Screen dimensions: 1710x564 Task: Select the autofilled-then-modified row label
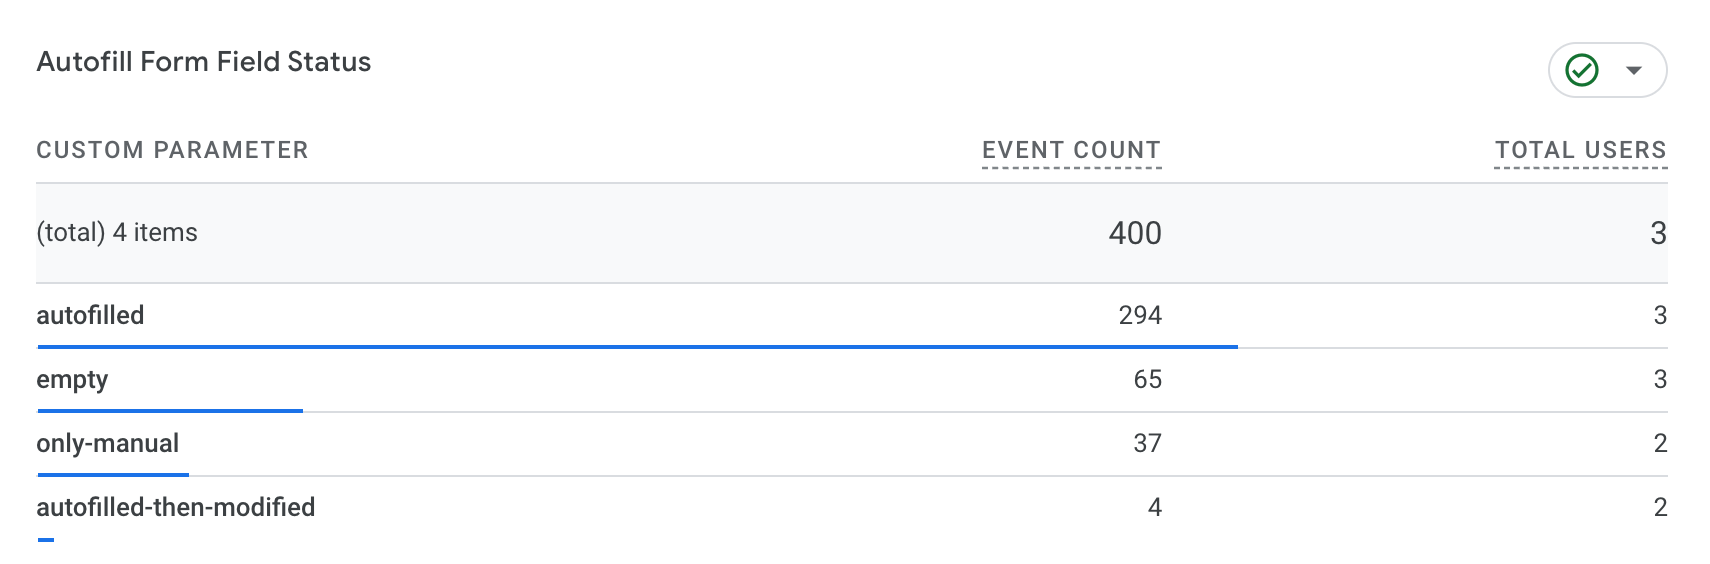(176, 507)
